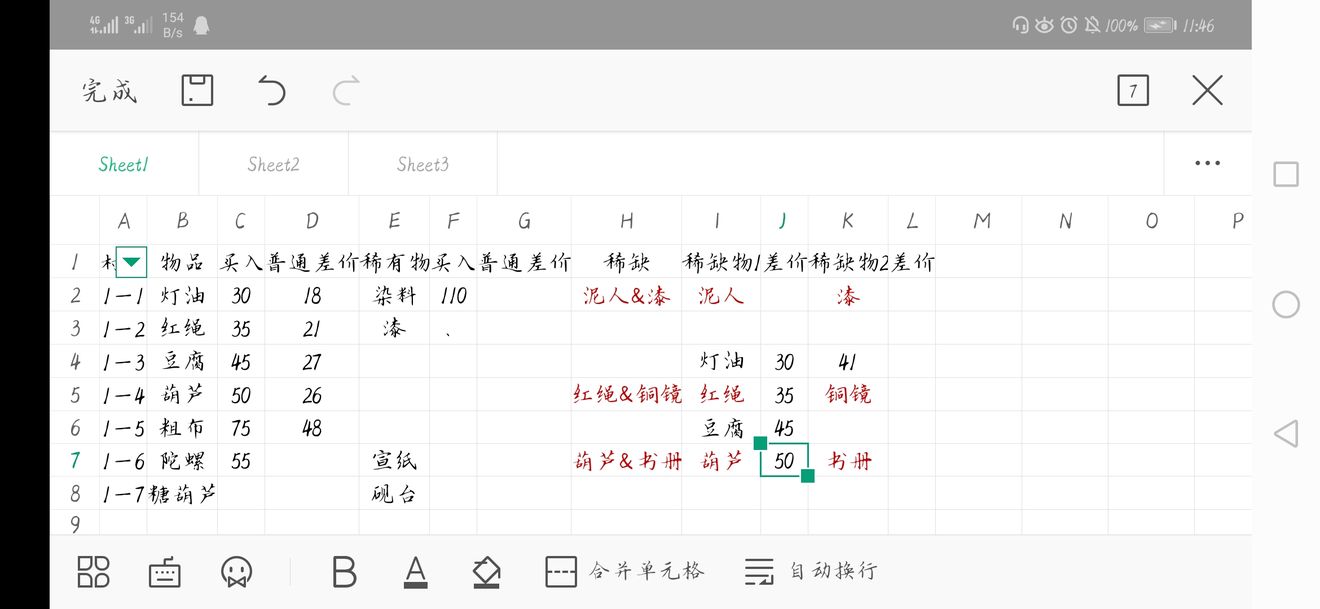The height and width of the screenshot is (609, 1320).
Task: Open the tools grid icon in bottom bar
Action: 93,572
